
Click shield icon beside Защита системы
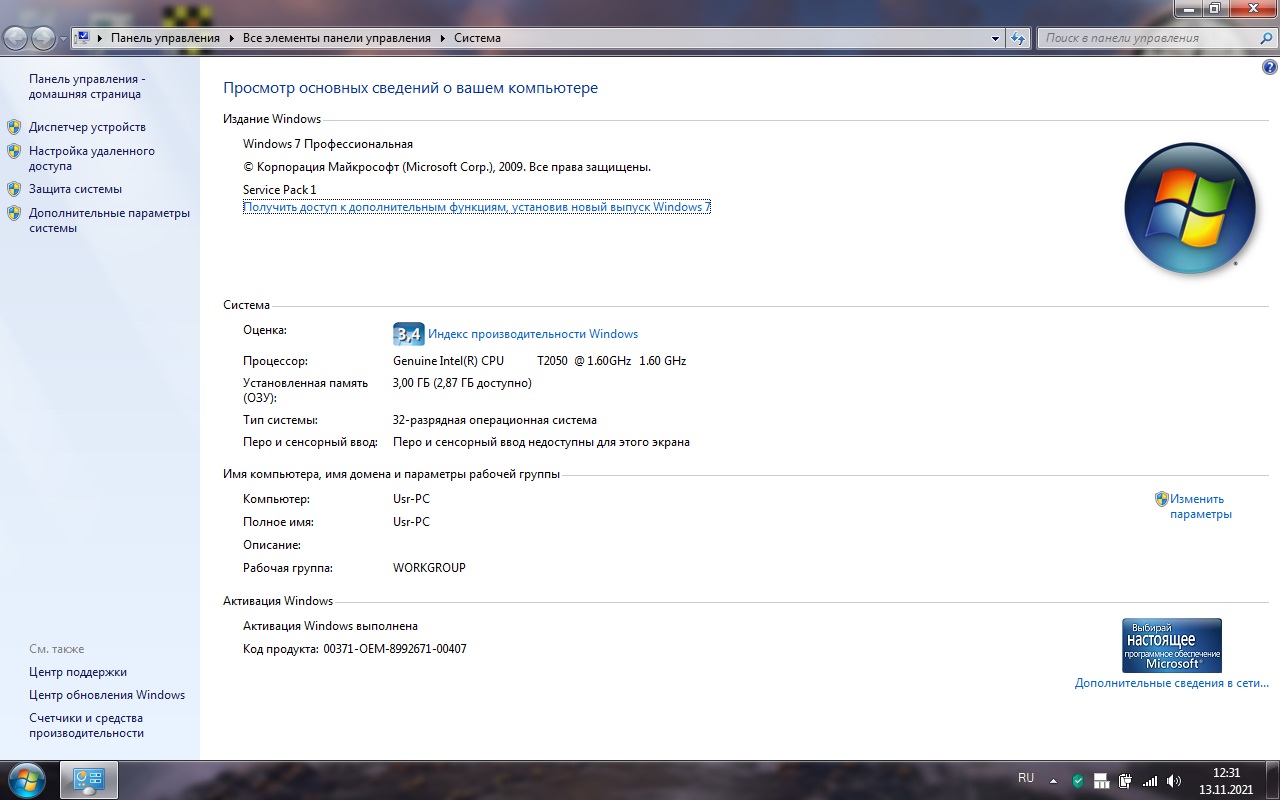[x=14, y=189]
